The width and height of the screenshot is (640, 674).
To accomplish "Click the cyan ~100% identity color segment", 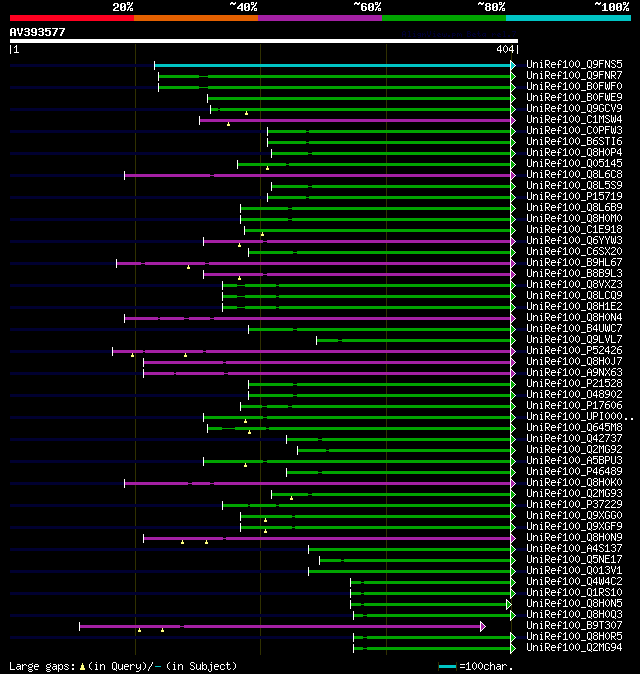I will point(568,18).
